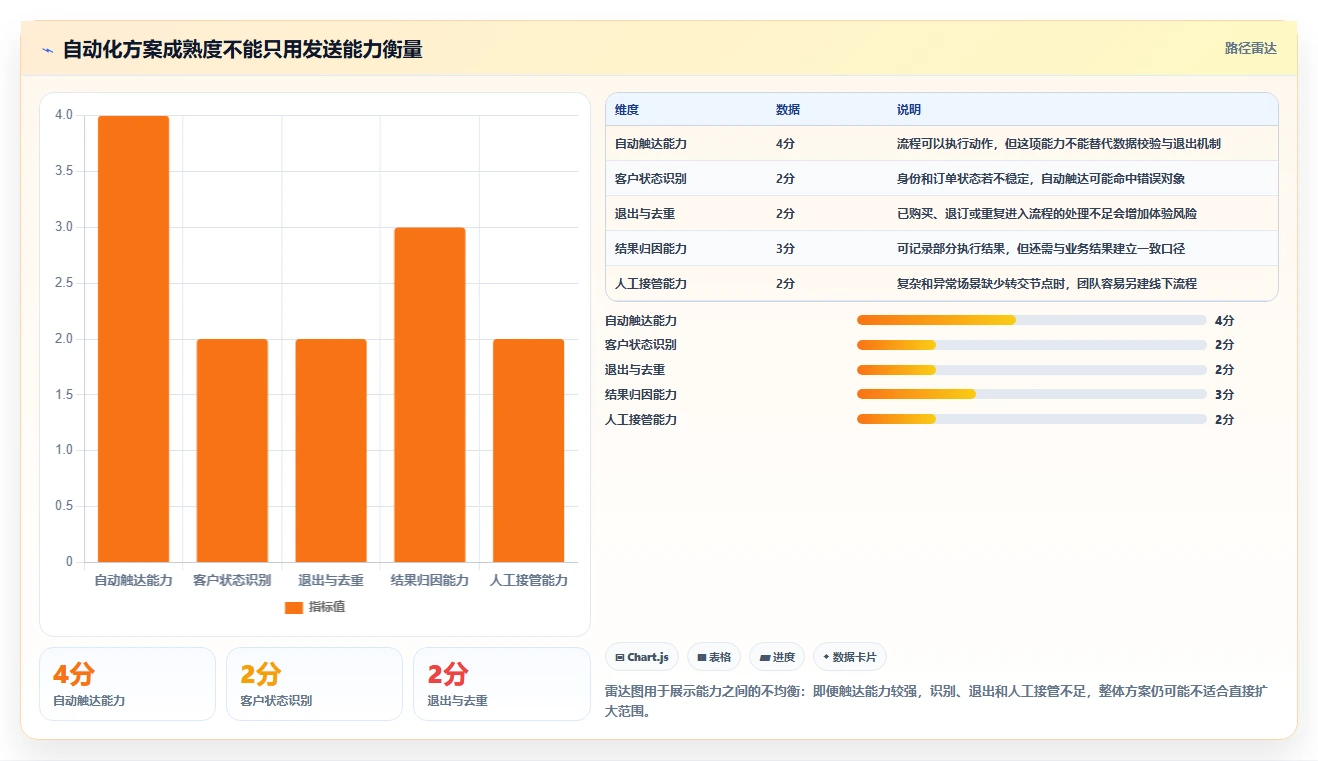Click the 表格 chip
Screen dimensions: 1318x761
714,657
